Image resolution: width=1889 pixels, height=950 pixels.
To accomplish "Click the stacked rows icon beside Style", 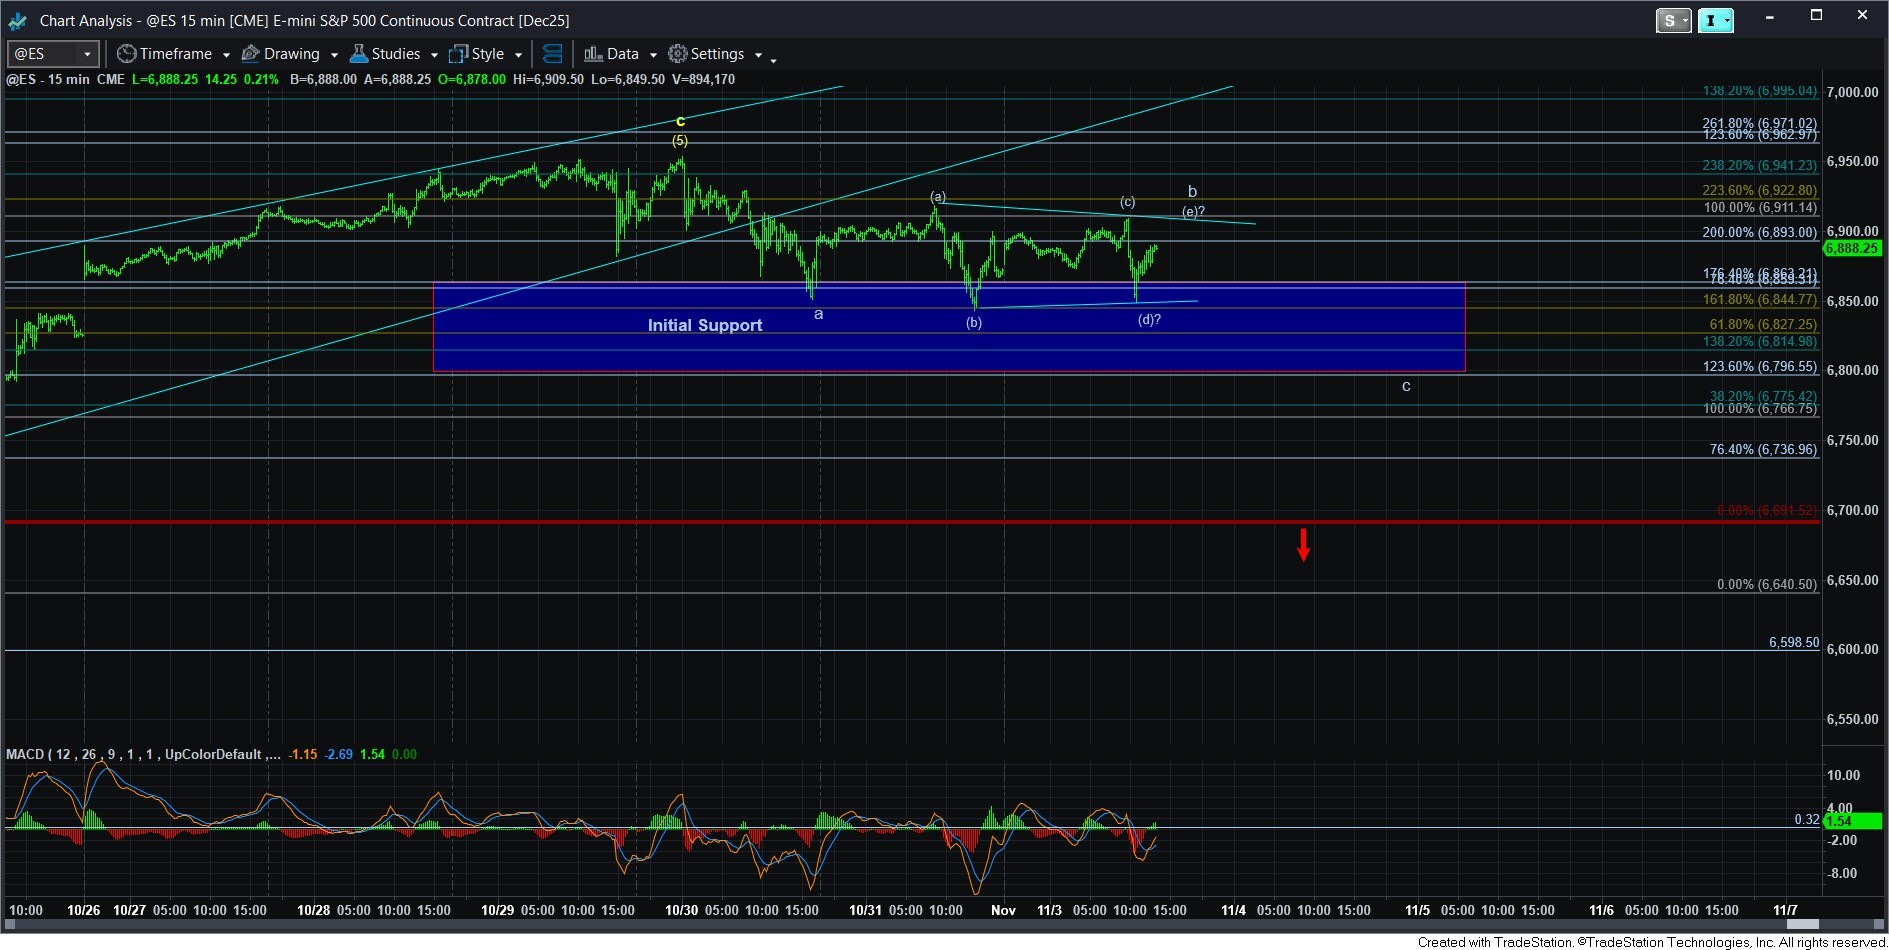I will pos(552,54).
